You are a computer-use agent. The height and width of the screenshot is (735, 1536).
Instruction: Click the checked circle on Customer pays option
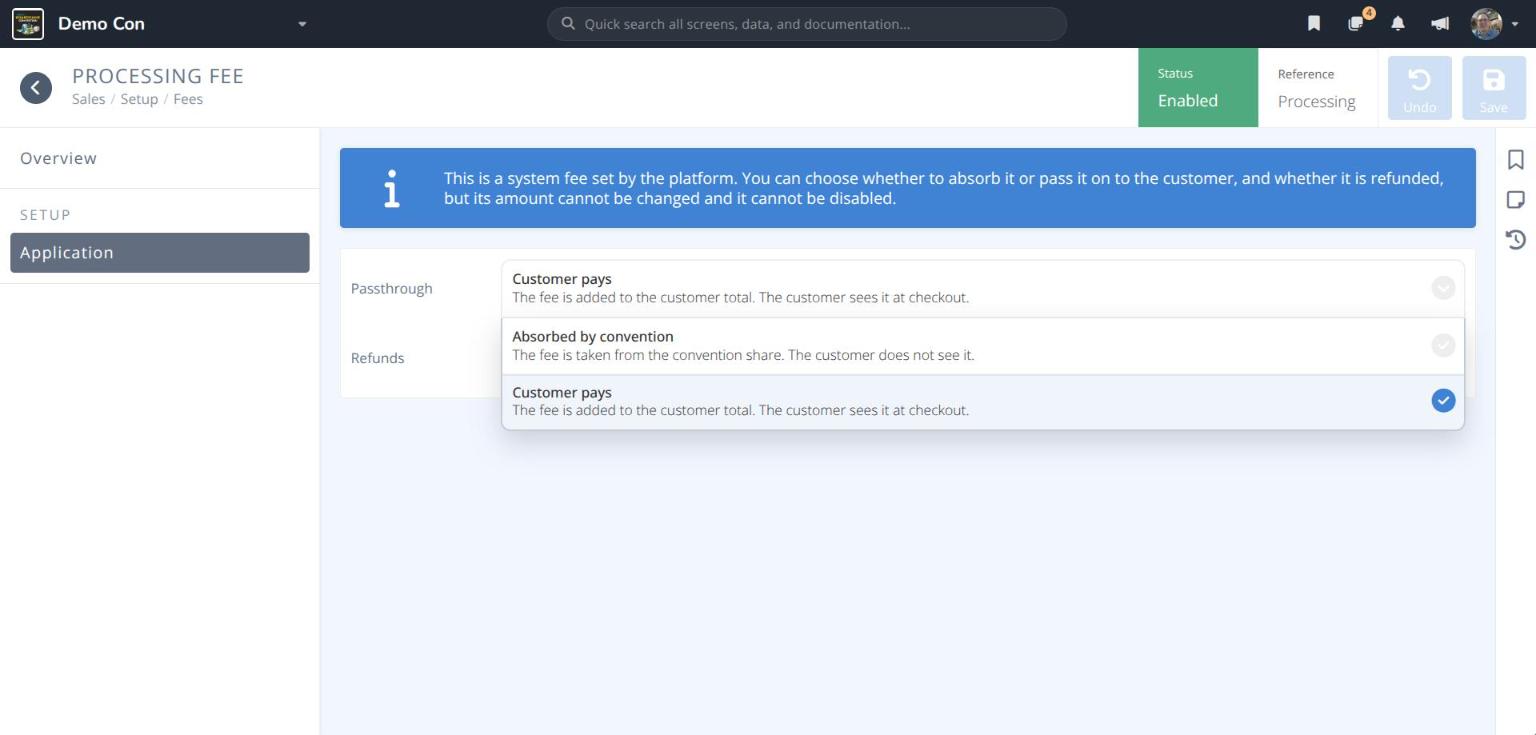1443,401
